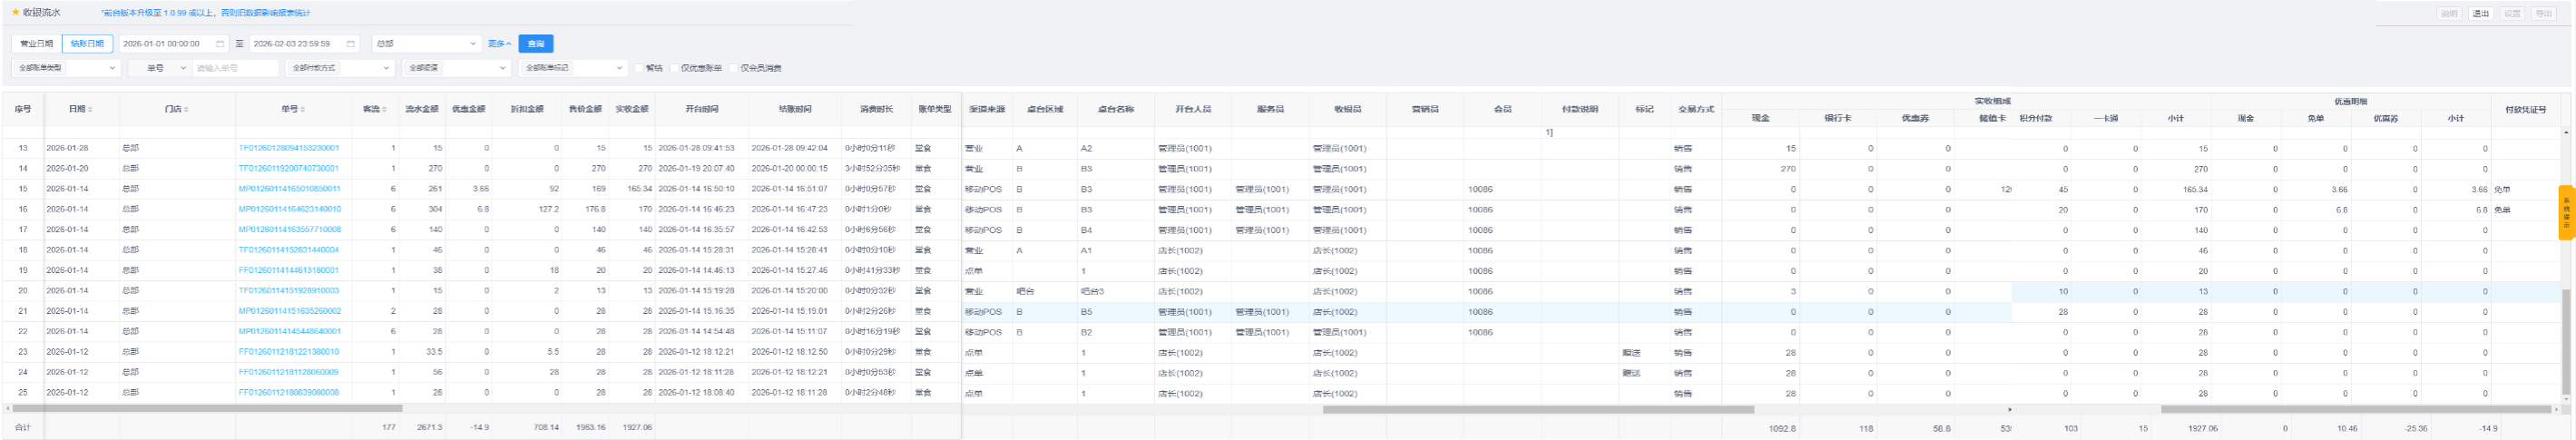Open the 总部 store selector dropdown
2576x440 pixels.
426,44
